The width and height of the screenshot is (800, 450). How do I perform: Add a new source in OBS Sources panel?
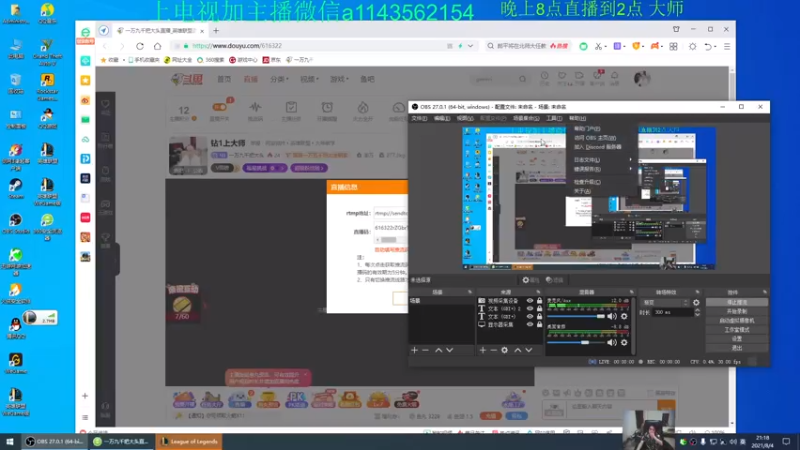click(483, 350)
